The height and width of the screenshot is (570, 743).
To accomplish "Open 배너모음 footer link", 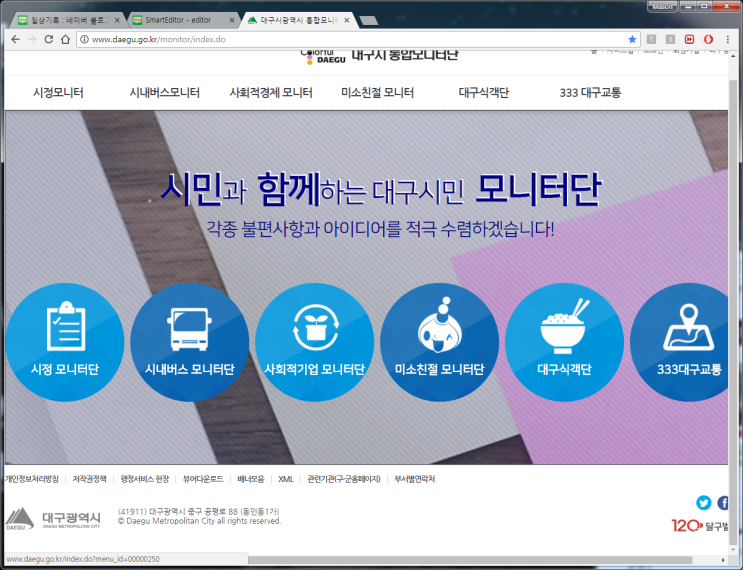I will [251, 479].
